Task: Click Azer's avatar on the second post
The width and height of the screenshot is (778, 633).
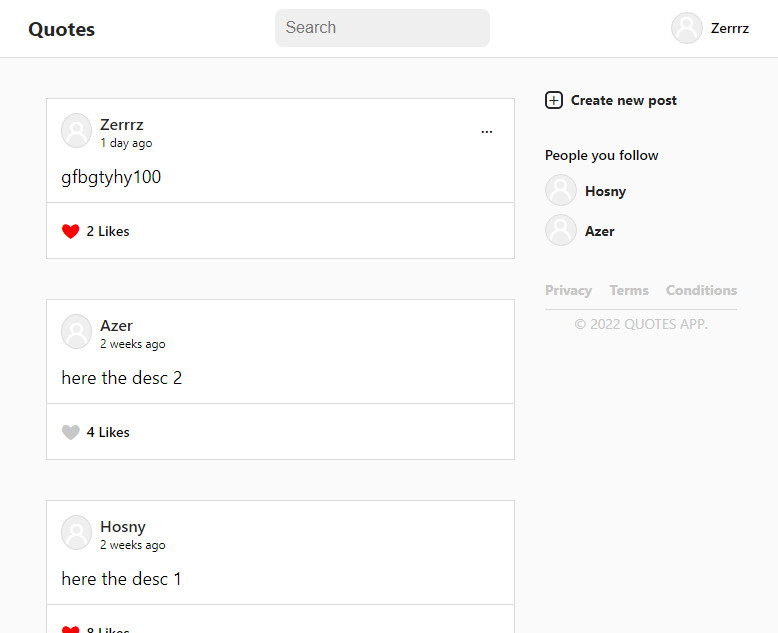Action: click(77, 332)
